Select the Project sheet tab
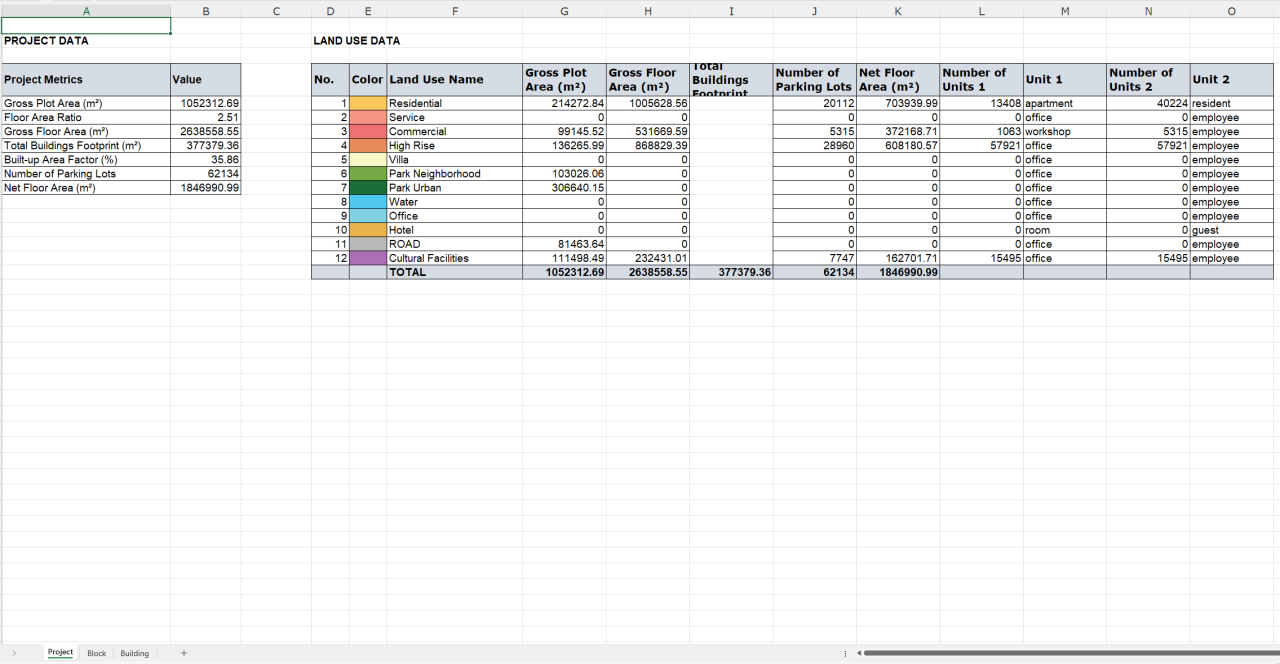 pyautogui.click(x=60, y=653)
